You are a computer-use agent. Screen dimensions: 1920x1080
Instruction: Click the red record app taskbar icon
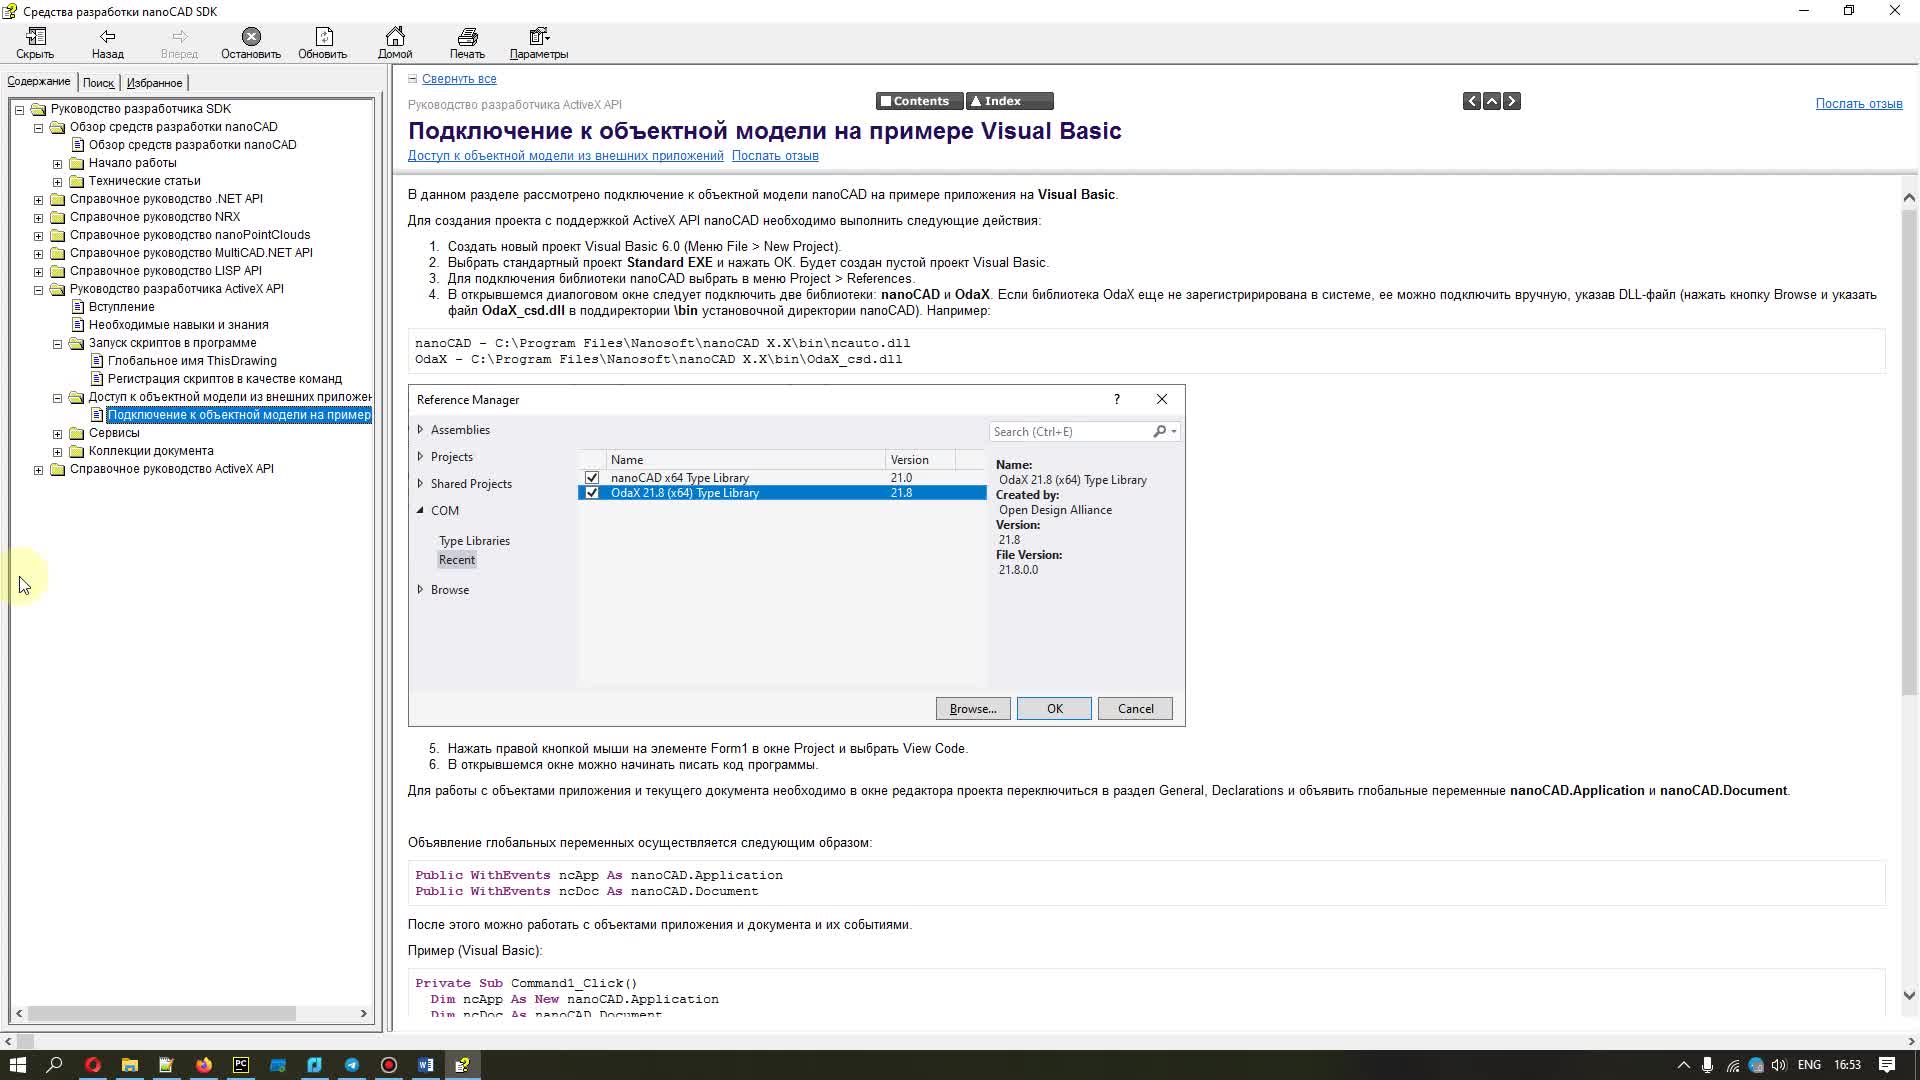(389, 1065)
